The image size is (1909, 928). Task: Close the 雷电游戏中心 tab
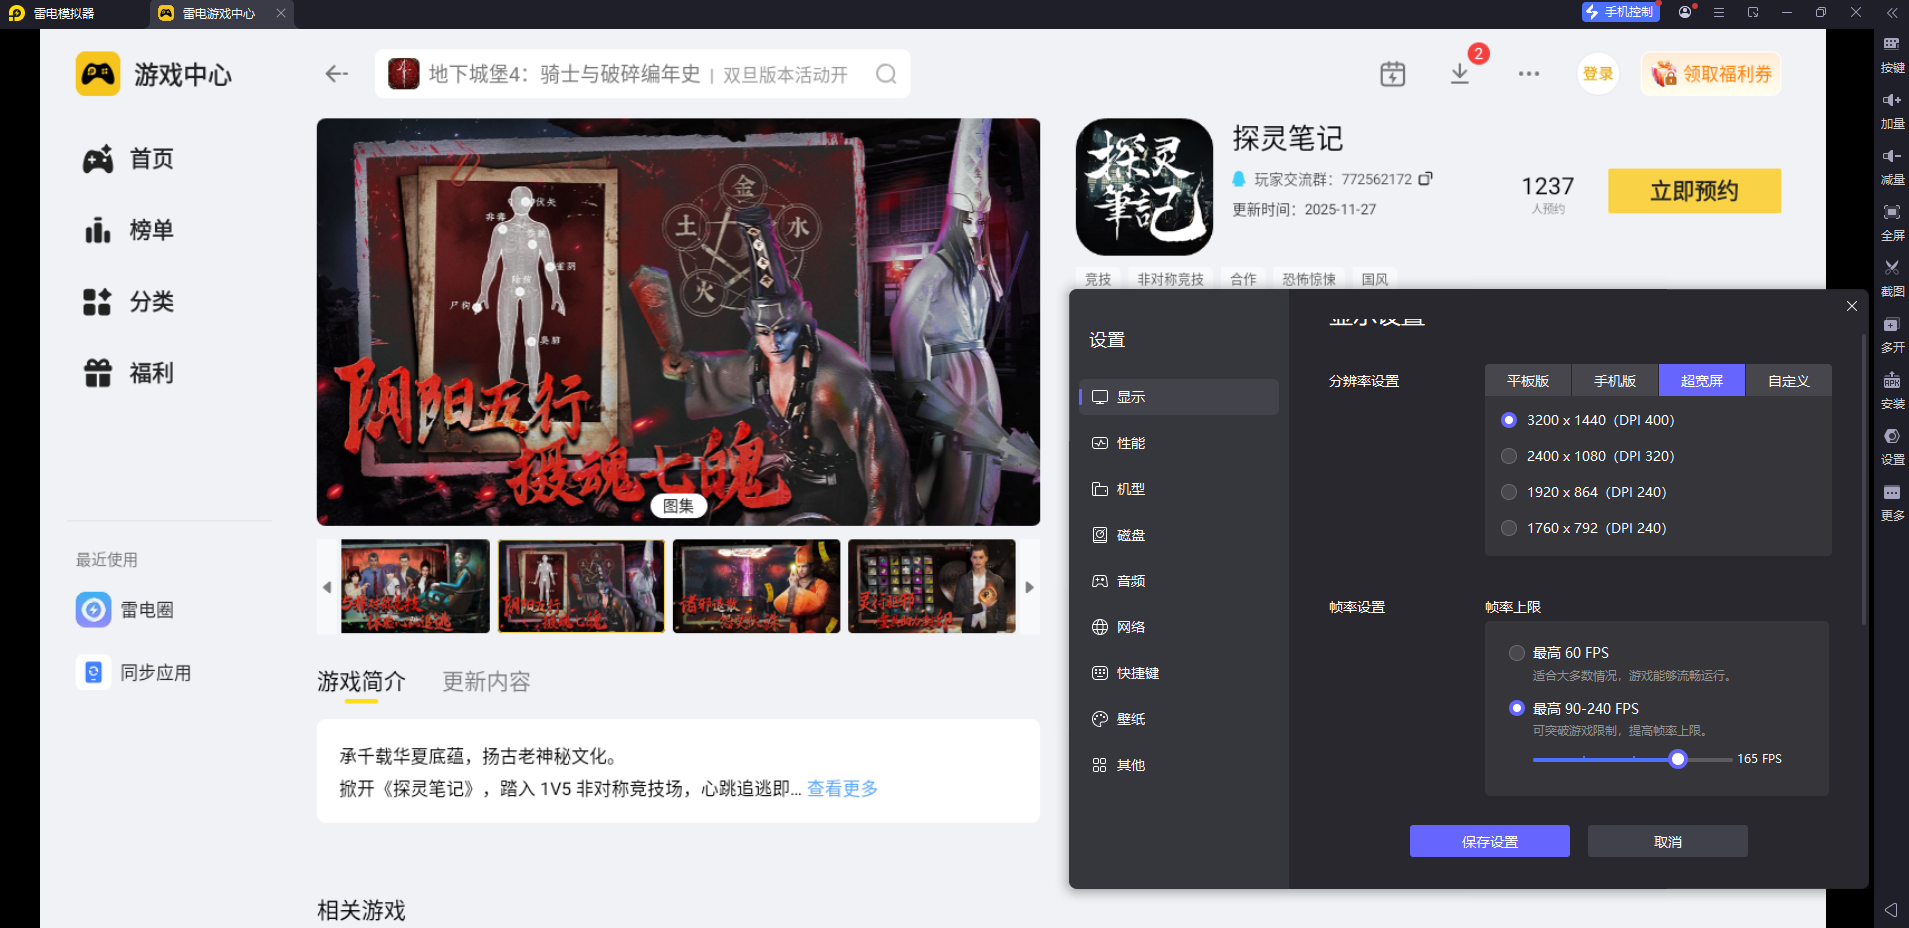[281, 13]
